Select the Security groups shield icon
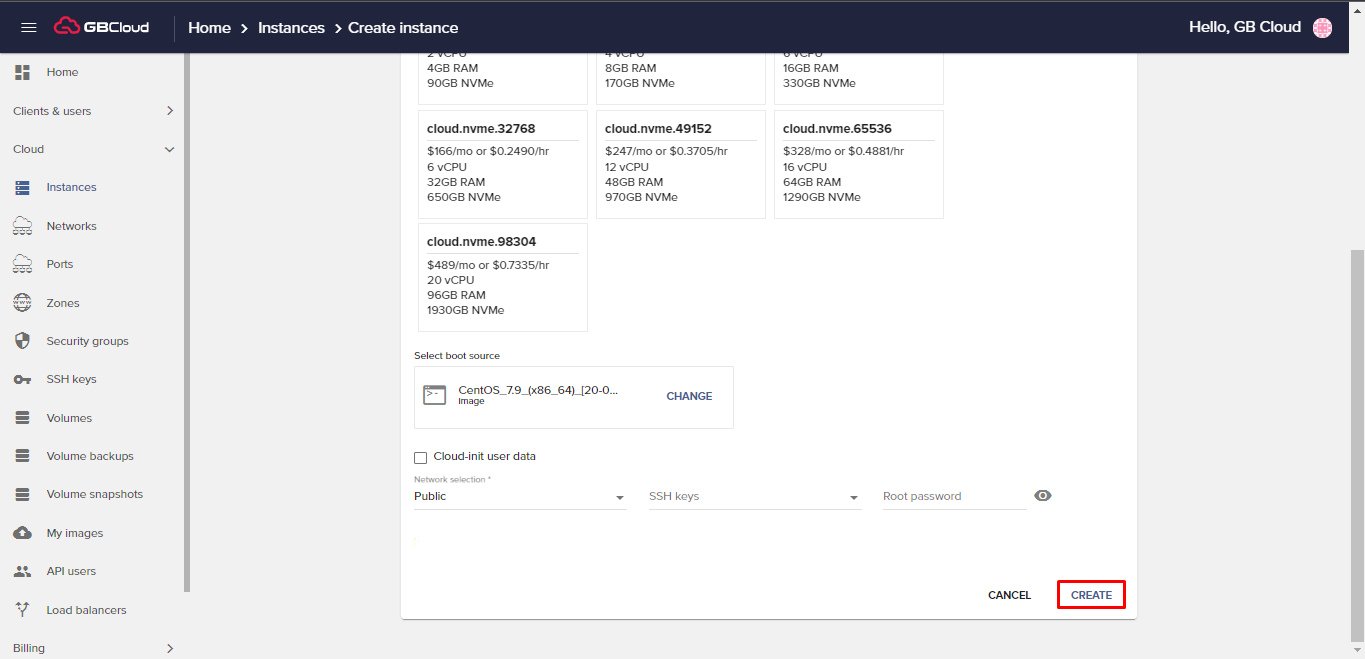Screen dimensions: 1365x659 click(x=21, y=341)
